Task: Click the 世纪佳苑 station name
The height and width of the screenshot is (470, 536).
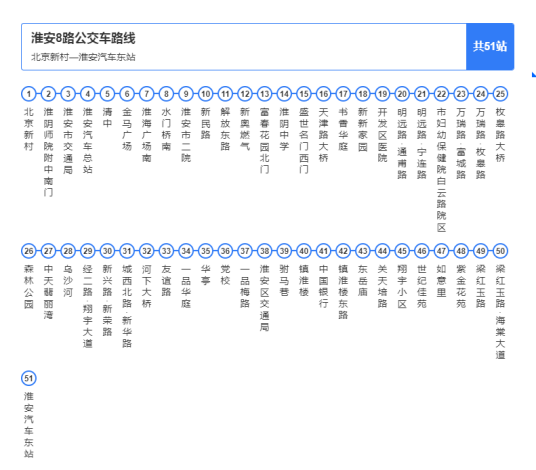Action: 422,286
